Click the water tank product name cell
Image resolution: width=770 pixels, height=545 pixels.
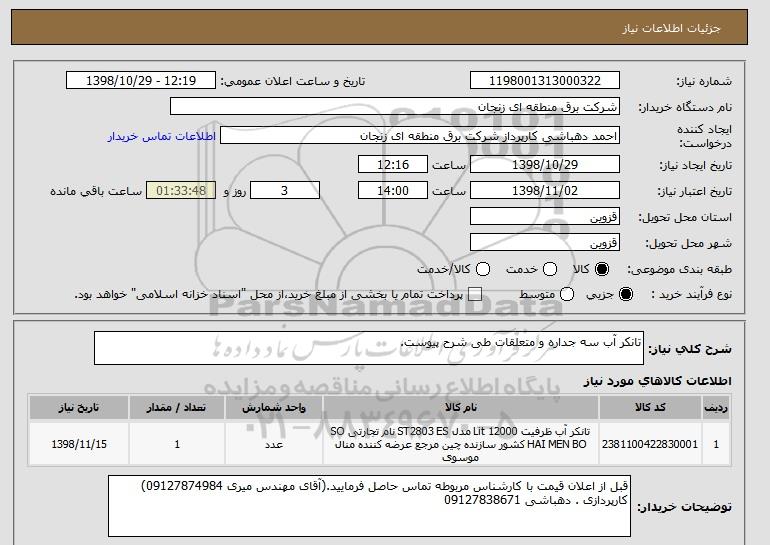click(x=461, y=444)
